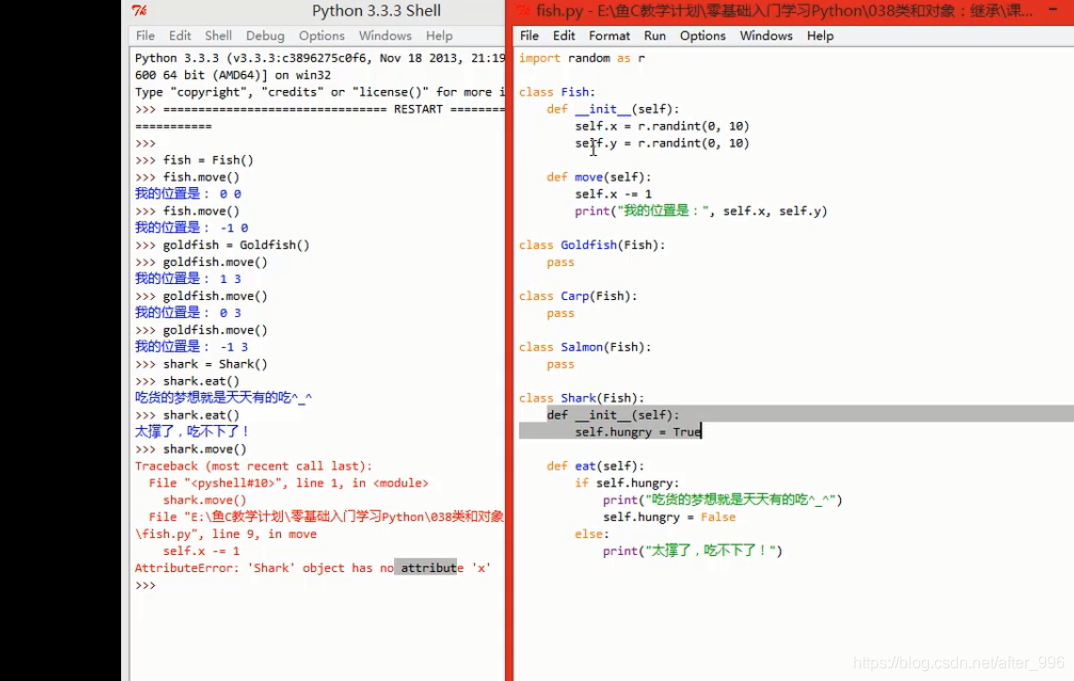The image size is (1074, 681).
Task: Click 'Python 3.3.3 Shell' title bar
Action: [x=376, y=11]
